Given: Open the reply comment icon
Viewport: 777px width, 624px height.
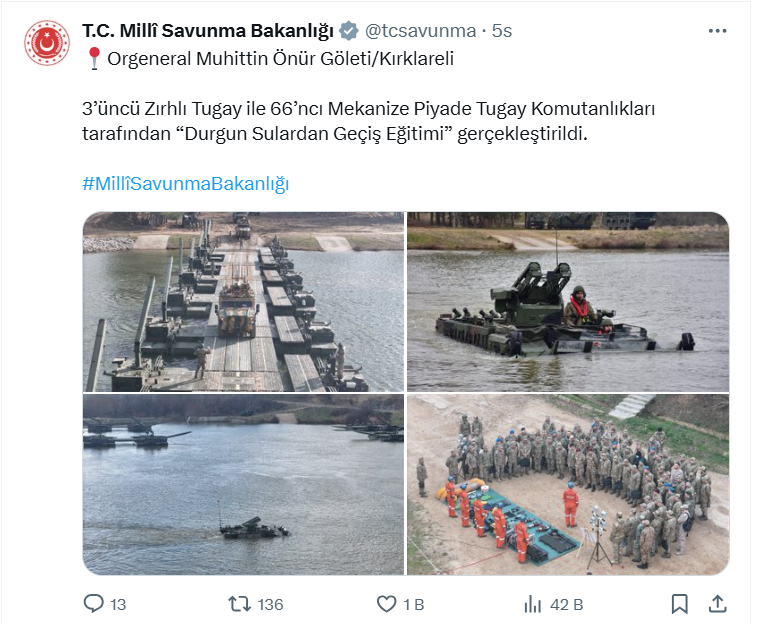Looking at the screenshot, I should click(93, 604).
